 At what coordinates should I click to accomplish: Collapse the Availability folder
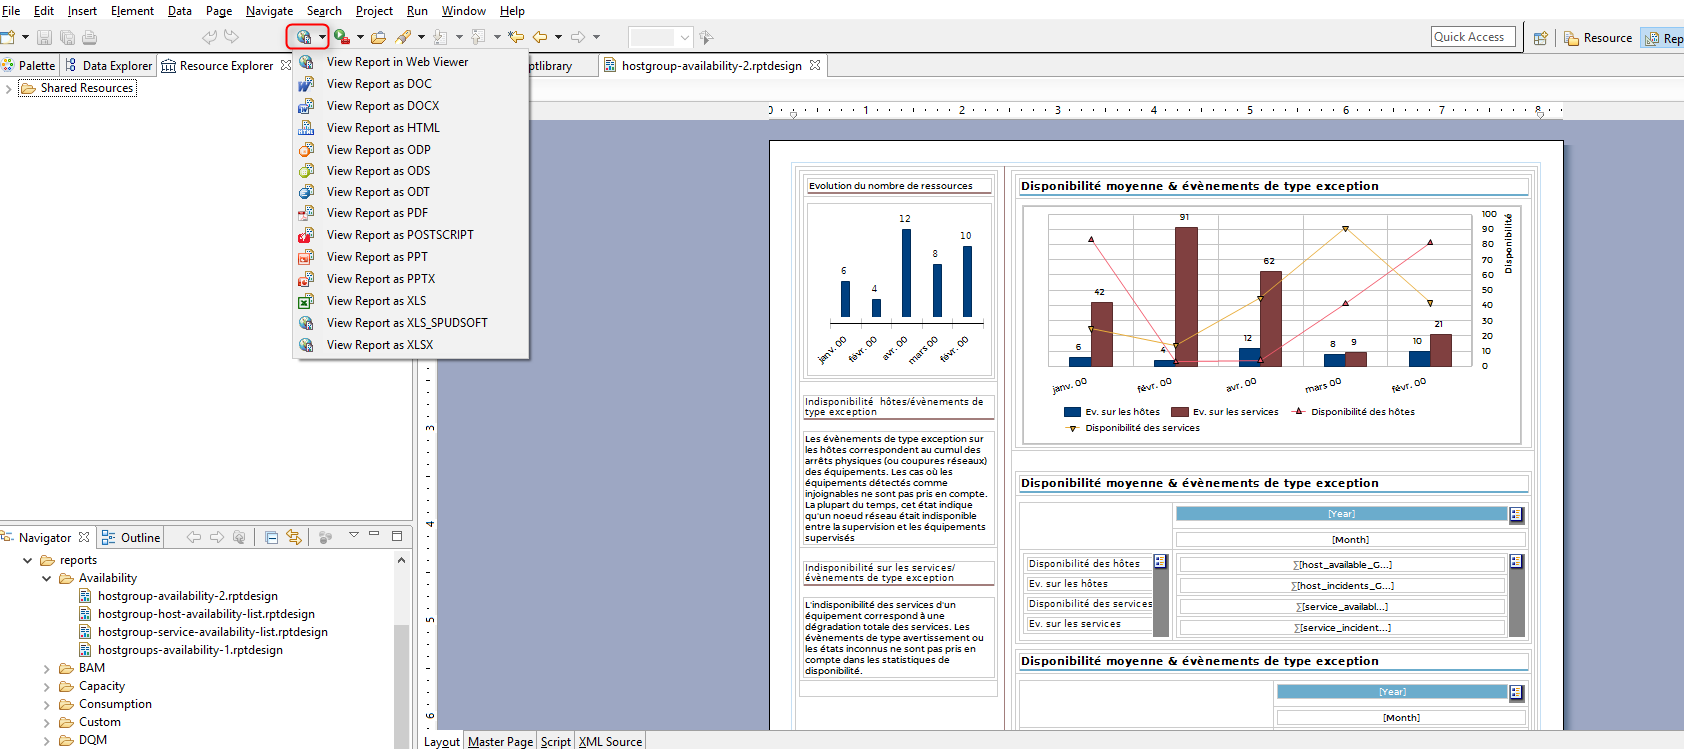[x=46, y=579]
